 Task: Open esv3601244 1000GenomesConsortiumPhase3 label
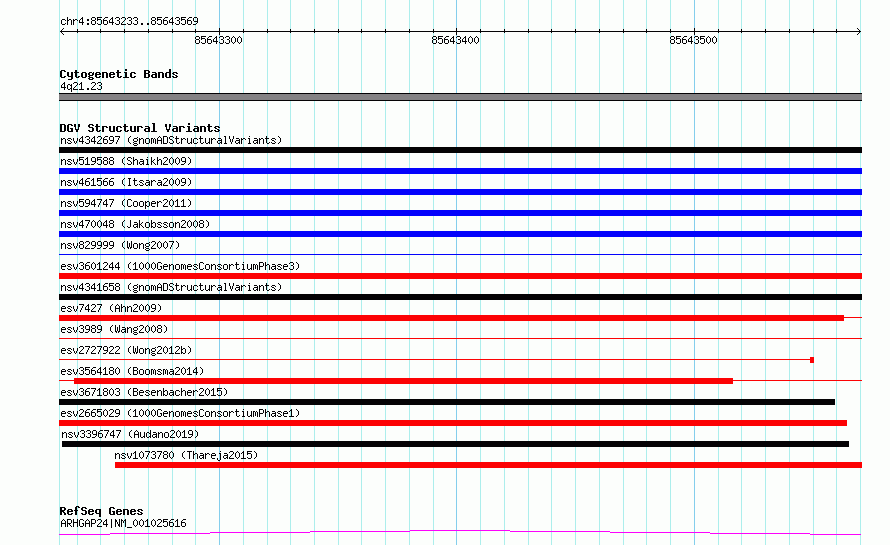180,266
